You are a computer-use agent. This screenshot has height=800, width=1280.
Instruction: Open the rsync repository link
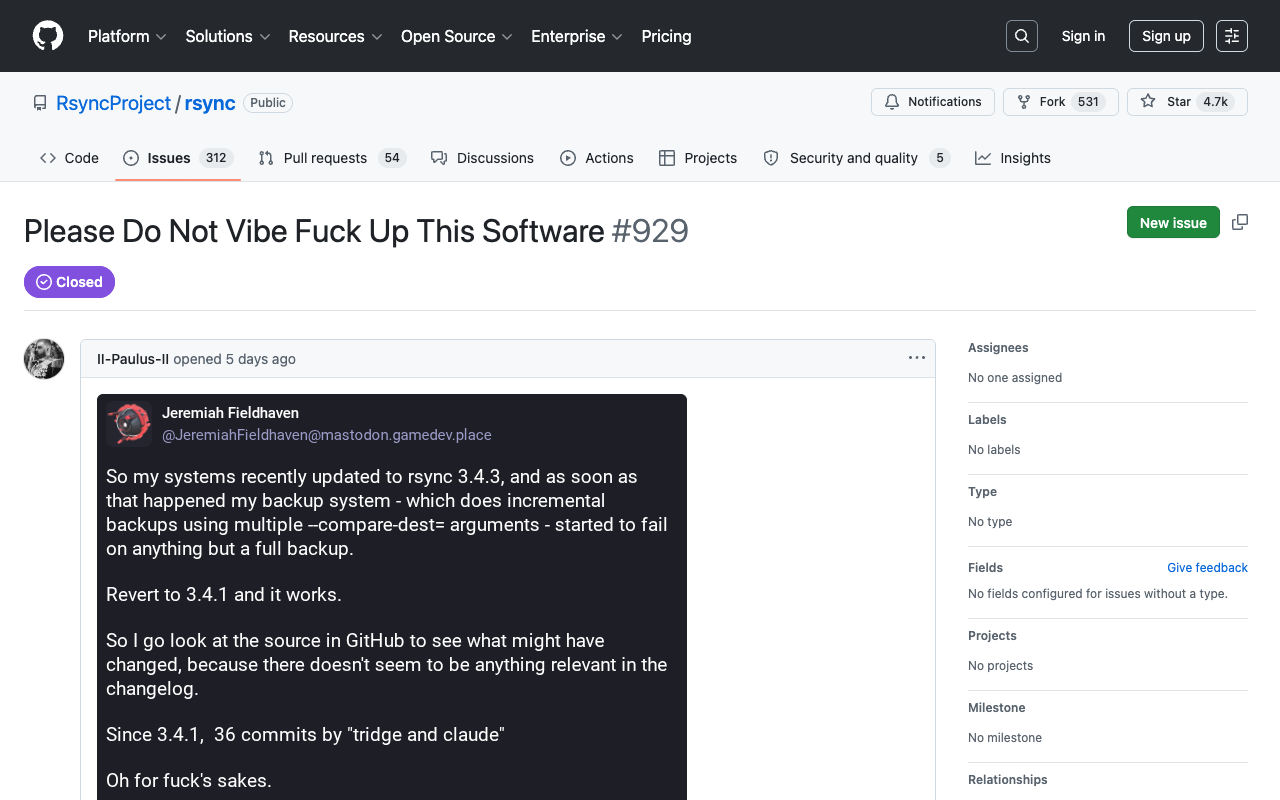pos(210,103)
